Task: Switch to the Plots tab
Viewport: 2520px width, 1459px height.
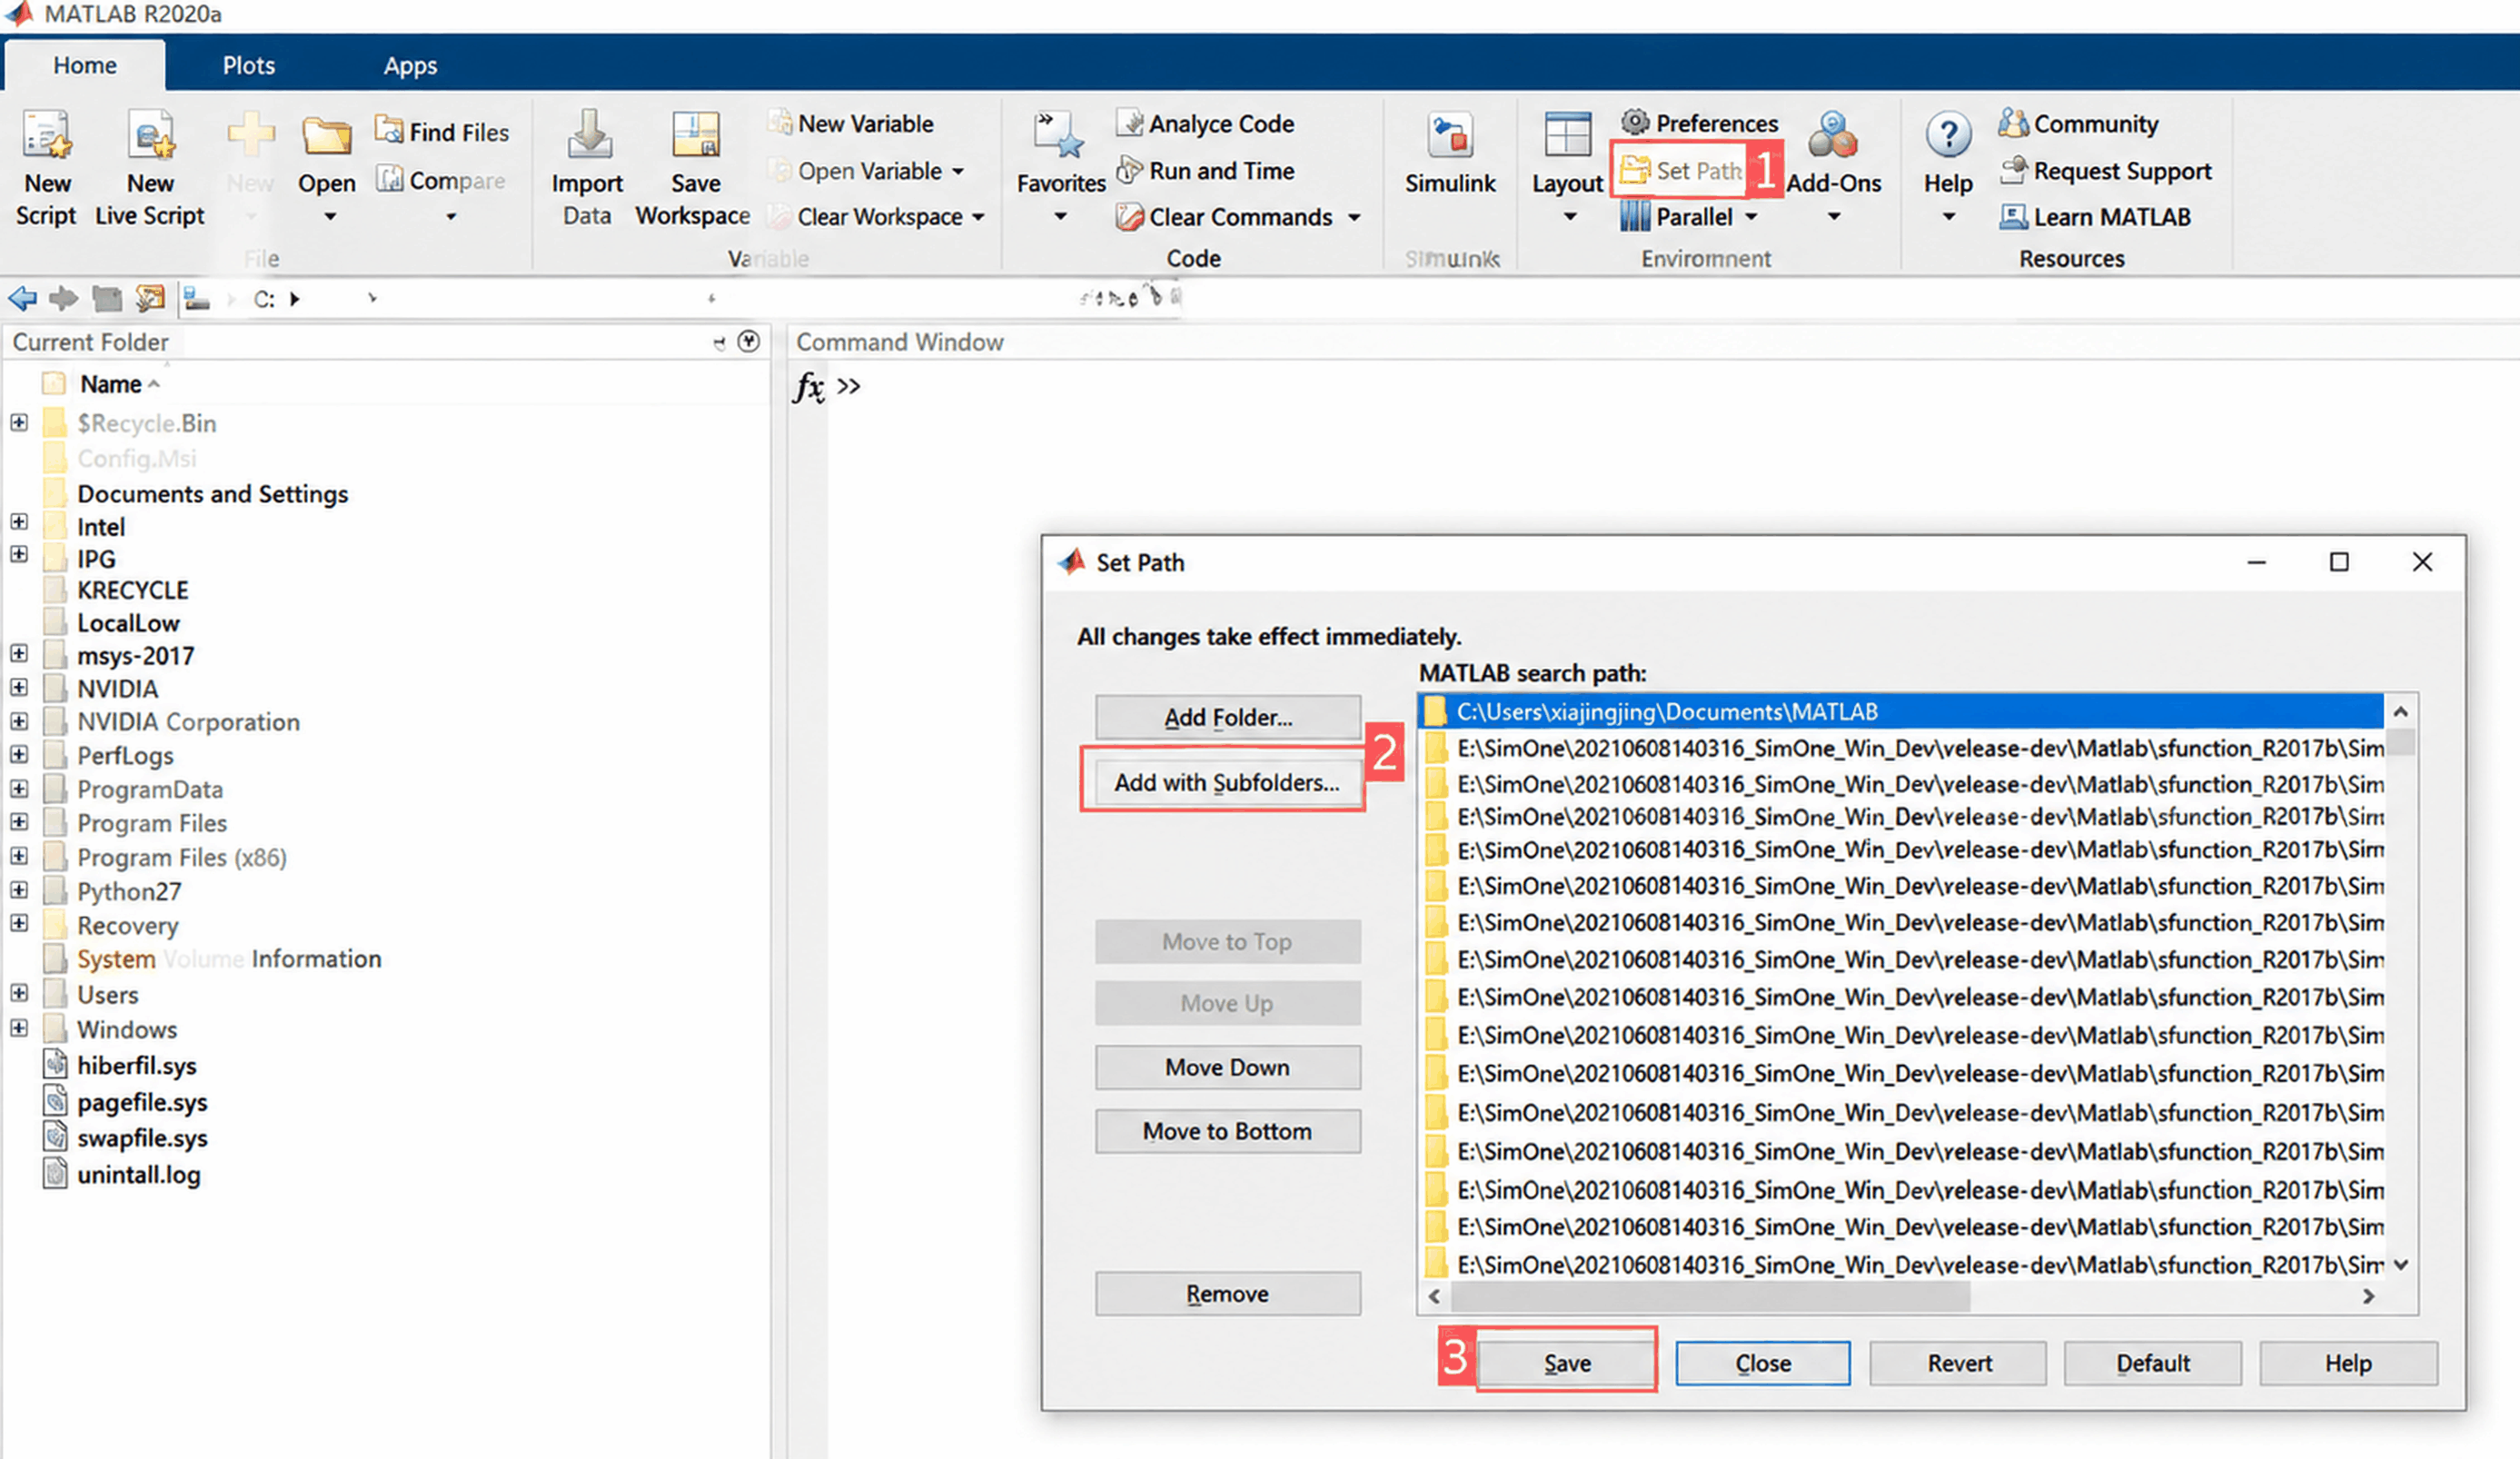Action: (x=249, y=66)
